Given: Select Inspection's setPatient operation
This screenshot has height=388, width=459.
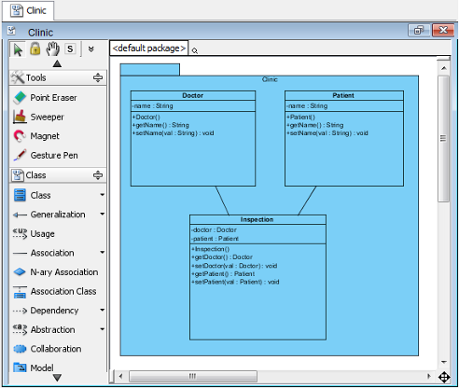Looking at the screenshot, I should (x=235, y=282).
